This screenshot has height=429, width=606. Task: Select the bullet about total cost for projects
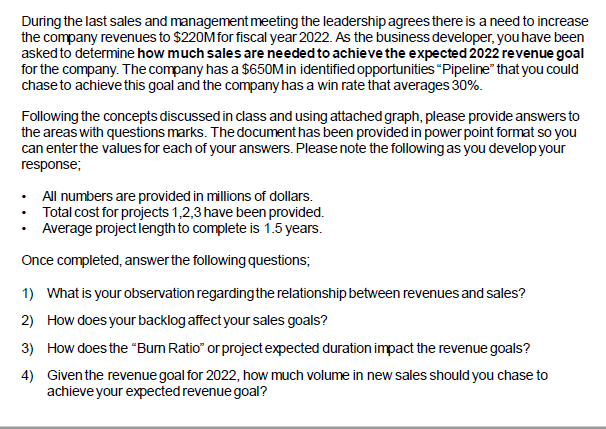pos(182,214)
